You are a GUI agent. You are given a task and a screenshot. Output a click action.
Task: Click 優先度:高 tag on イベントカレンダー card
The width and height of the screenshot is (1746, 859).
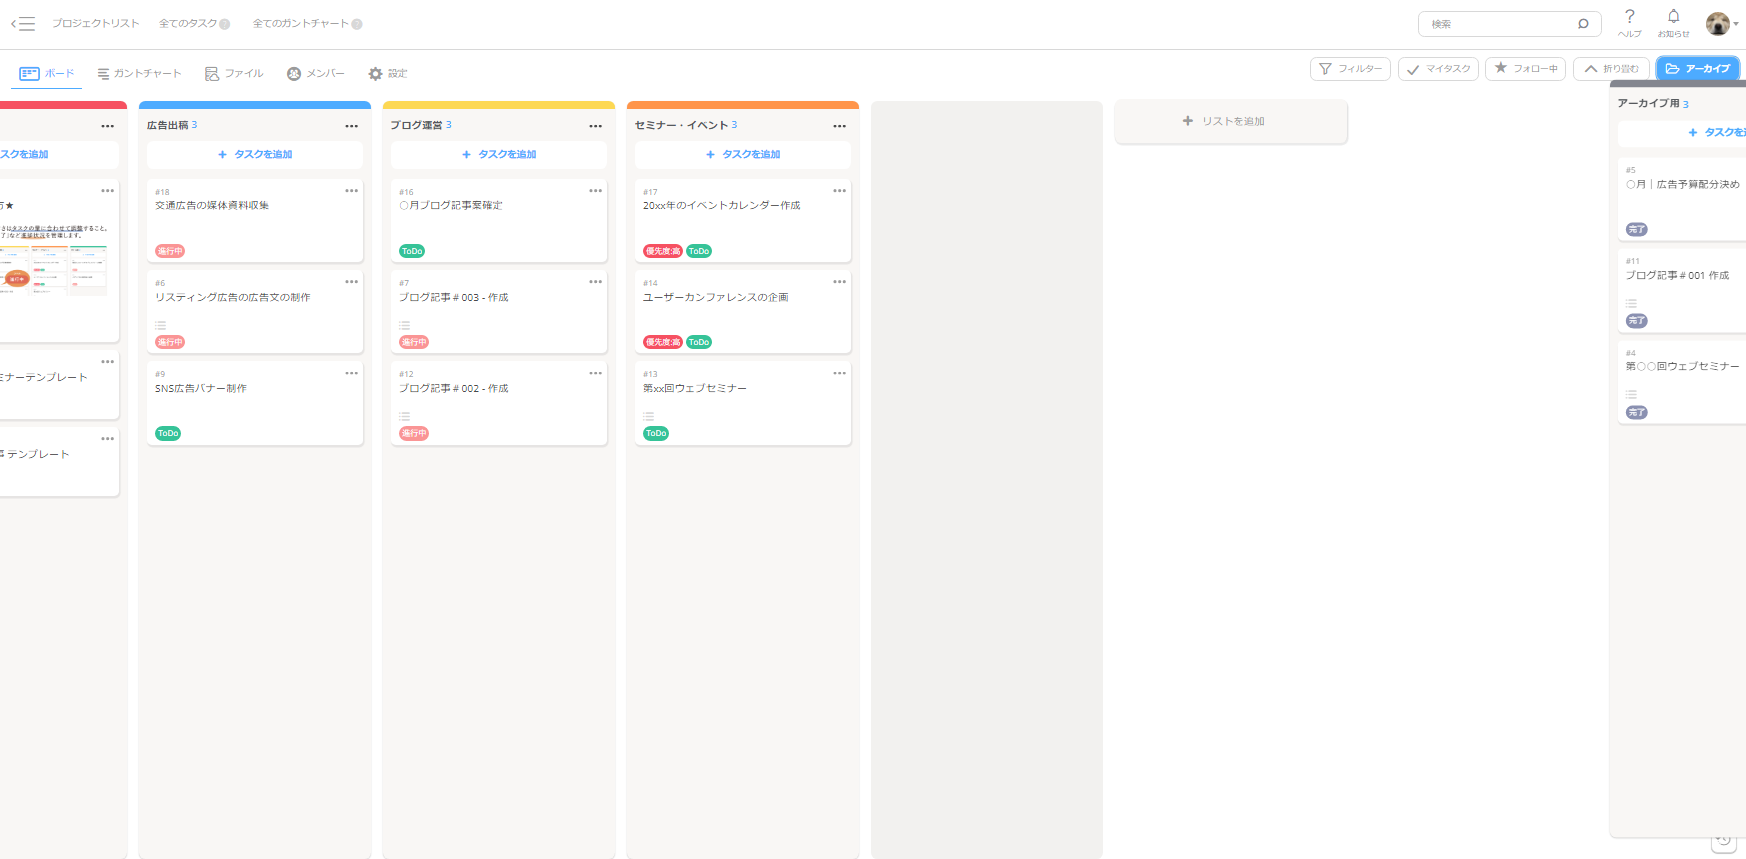(x=663, y=251)
